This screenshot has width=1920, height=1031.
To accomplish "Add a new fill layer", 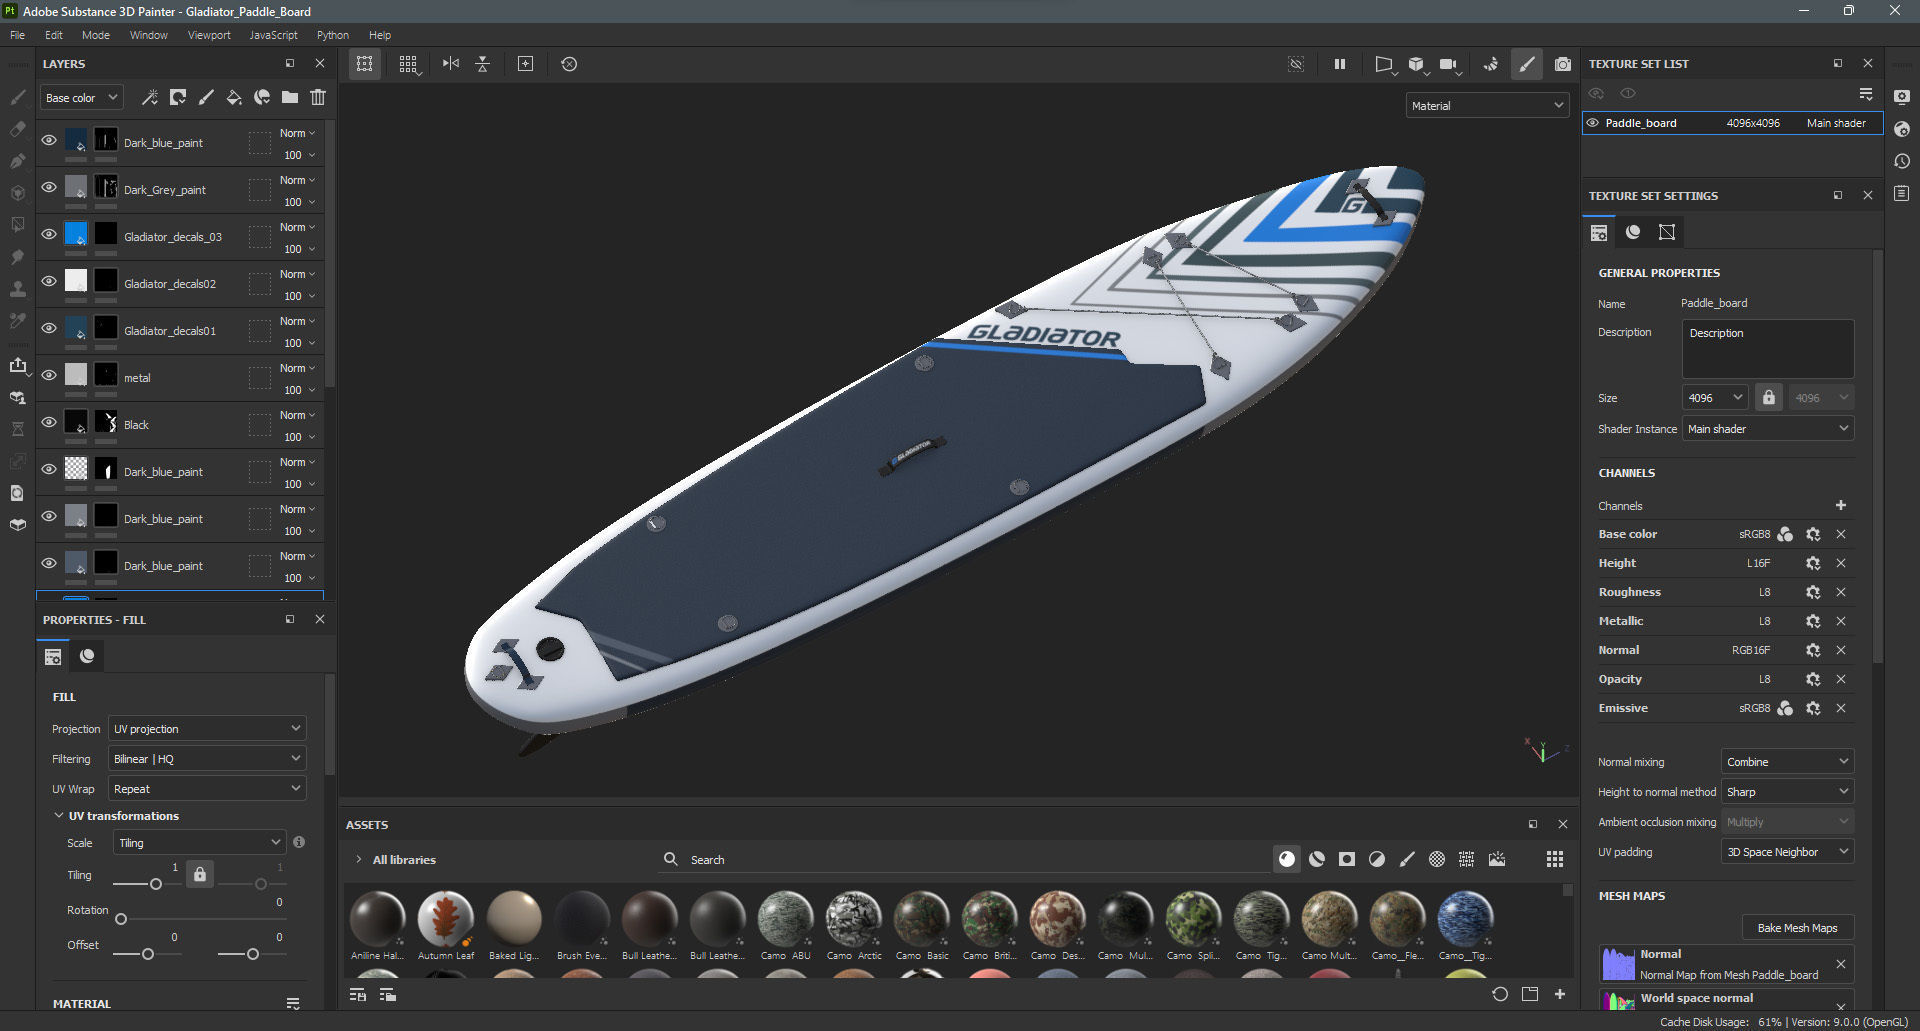I will [234, 97].
